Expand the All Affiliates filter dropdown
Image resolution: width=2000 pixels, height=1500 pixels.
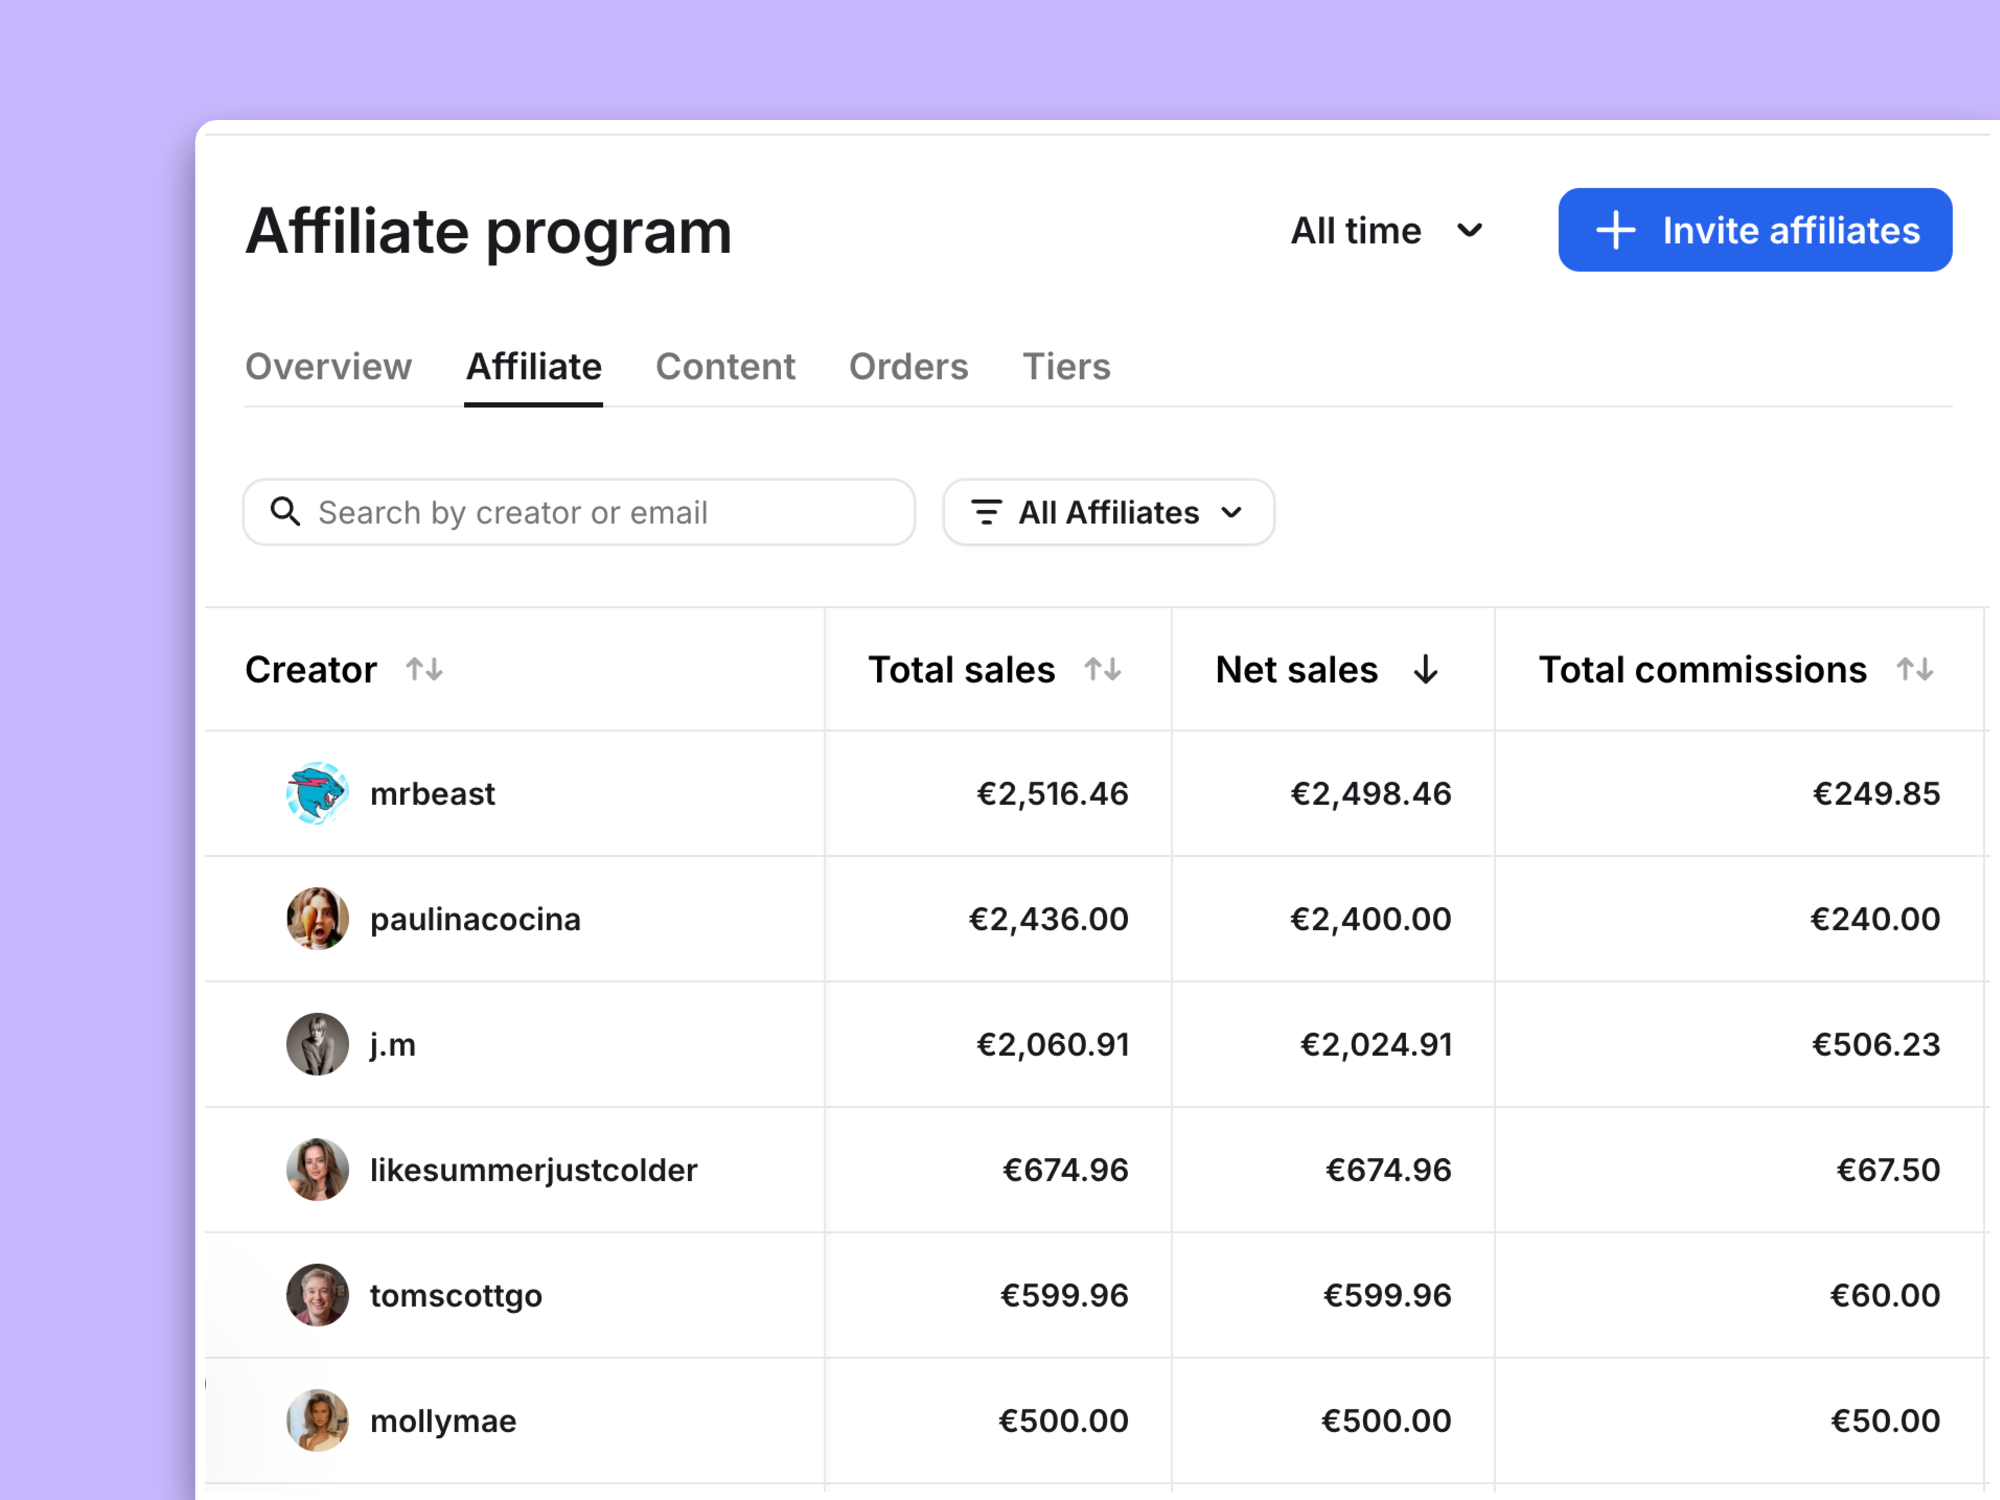(1108, 512)
